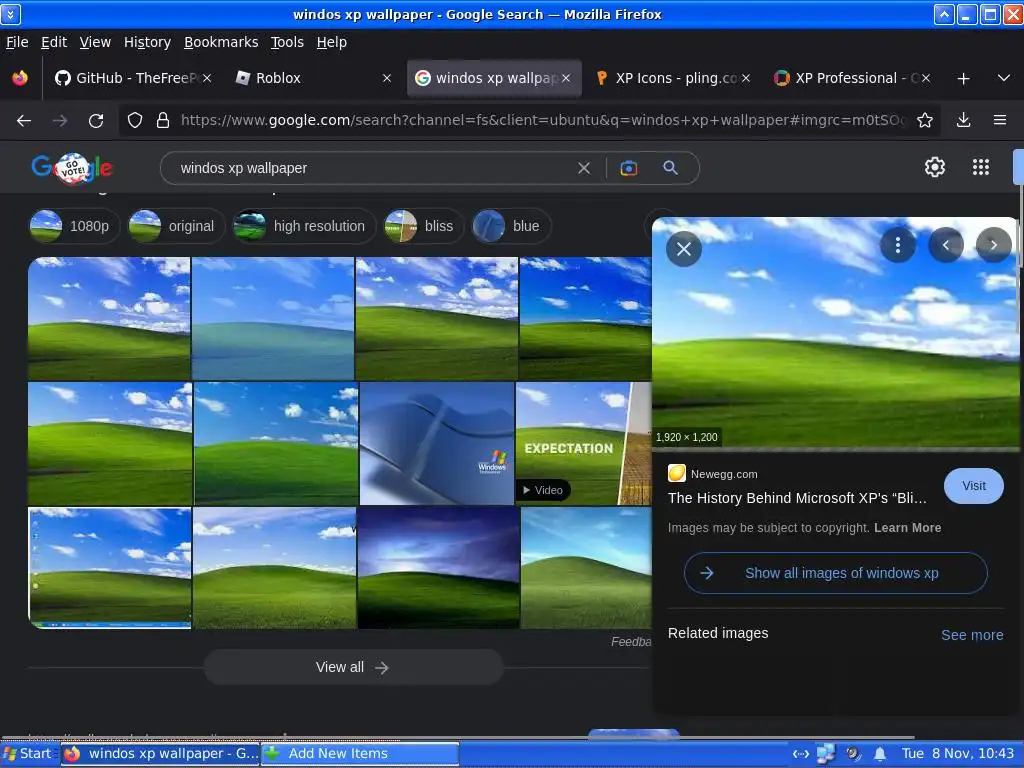Image resolution: width=1024 pixels, height=768 pixels.
Task: Click the View all button
Action: [353, 667]
